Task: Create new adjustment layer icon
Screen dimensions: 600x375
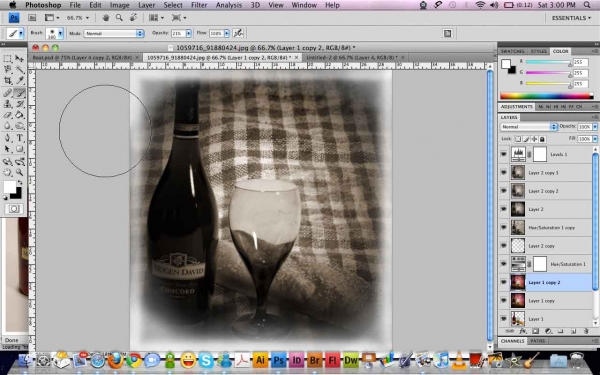Action: pyautogui.click(x=548, y=331)
